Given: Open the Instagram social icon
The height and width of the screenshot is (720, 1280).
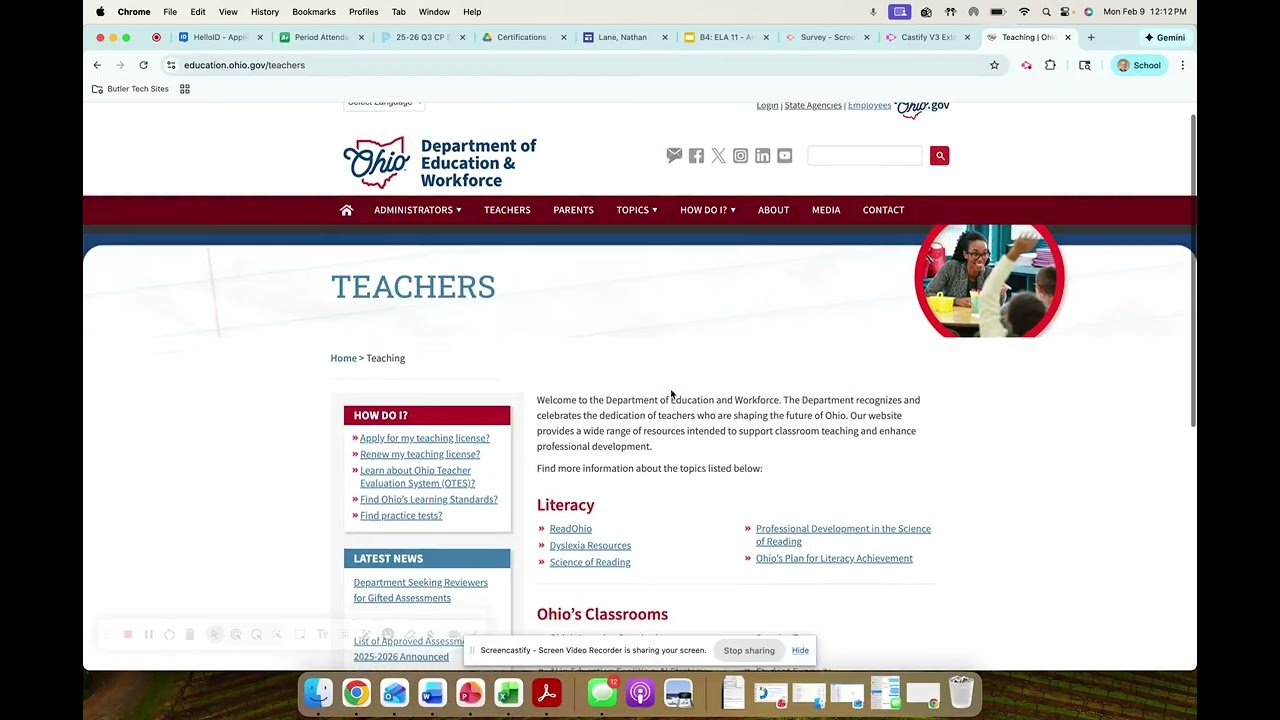Looking at the screenshot, I should pyautogui.click(x=740, y=156).
